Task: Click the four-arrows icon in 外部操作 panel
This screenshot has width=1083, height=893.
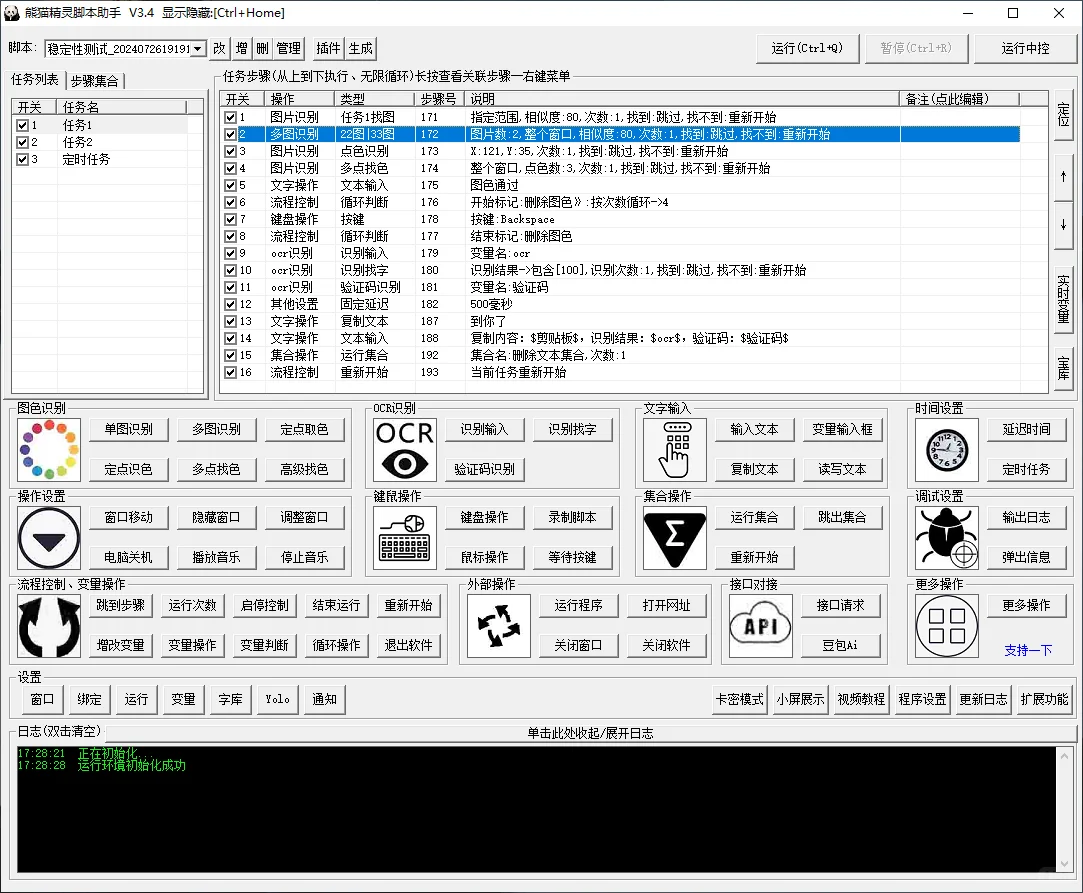Action: coord(498,627)
